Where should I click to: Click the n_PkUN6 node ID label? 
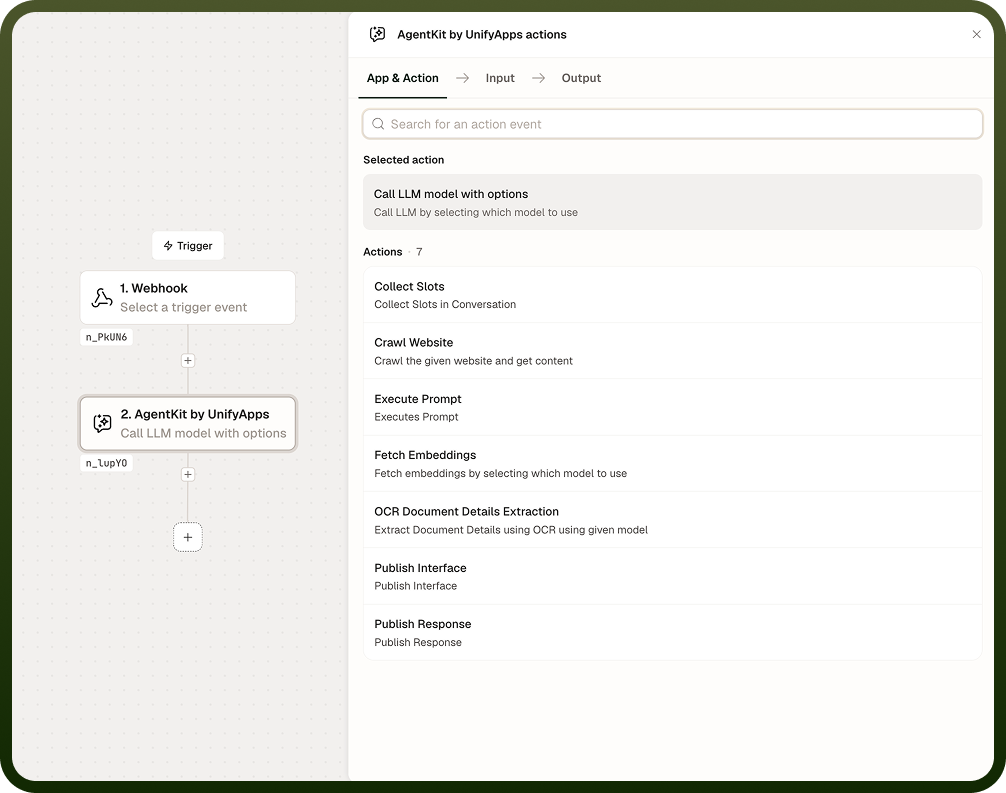(x=107, y=337)
